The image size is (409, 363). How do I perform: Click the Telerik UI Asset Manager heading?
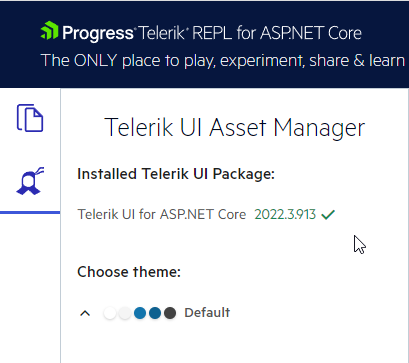235,127
